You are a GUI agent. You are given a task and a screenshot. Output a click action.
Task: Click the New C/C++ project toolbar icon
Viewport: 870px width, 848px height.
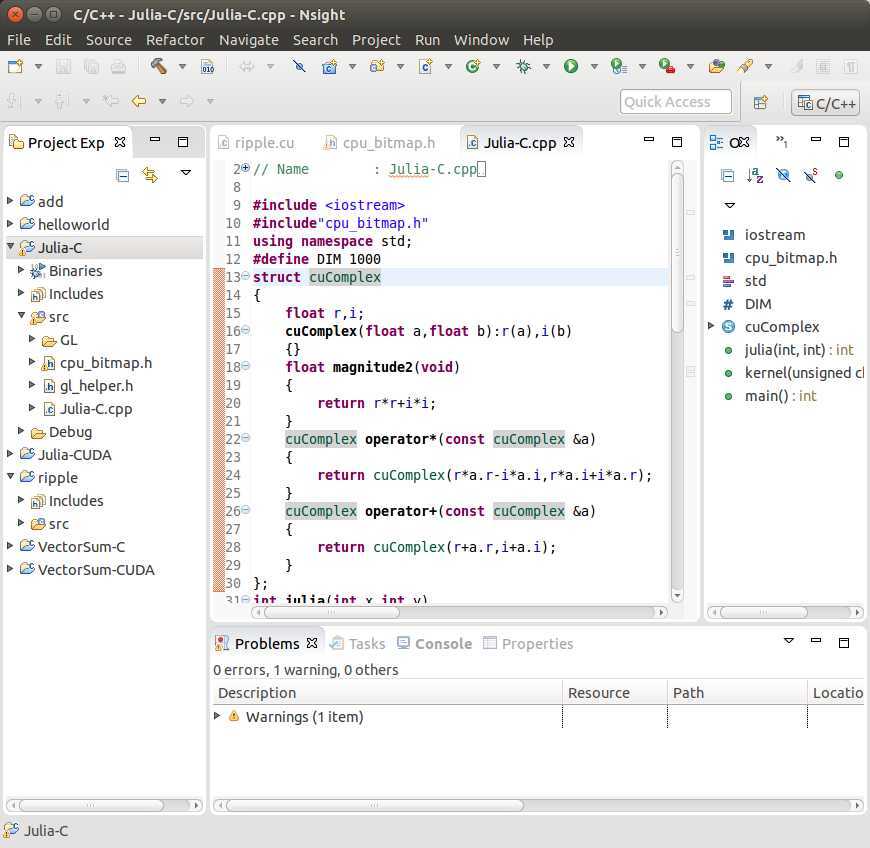pos(330,67)
